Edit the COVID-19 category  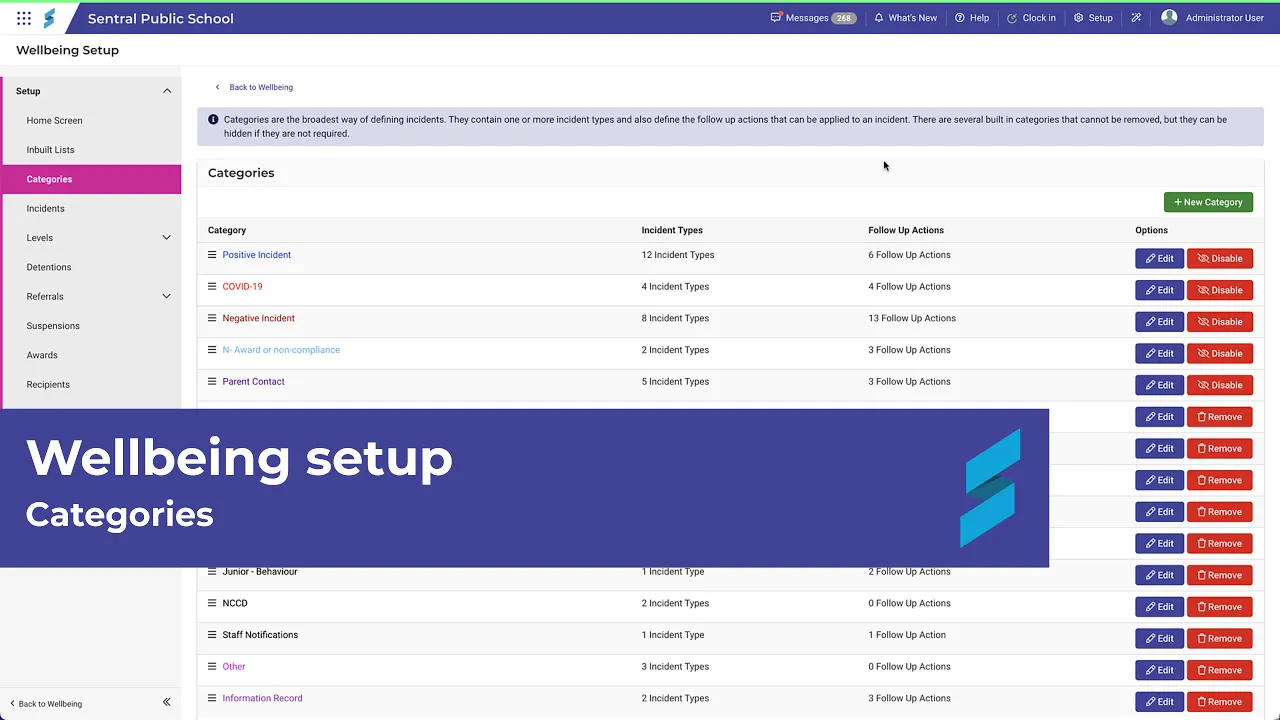coord(1160,290)
